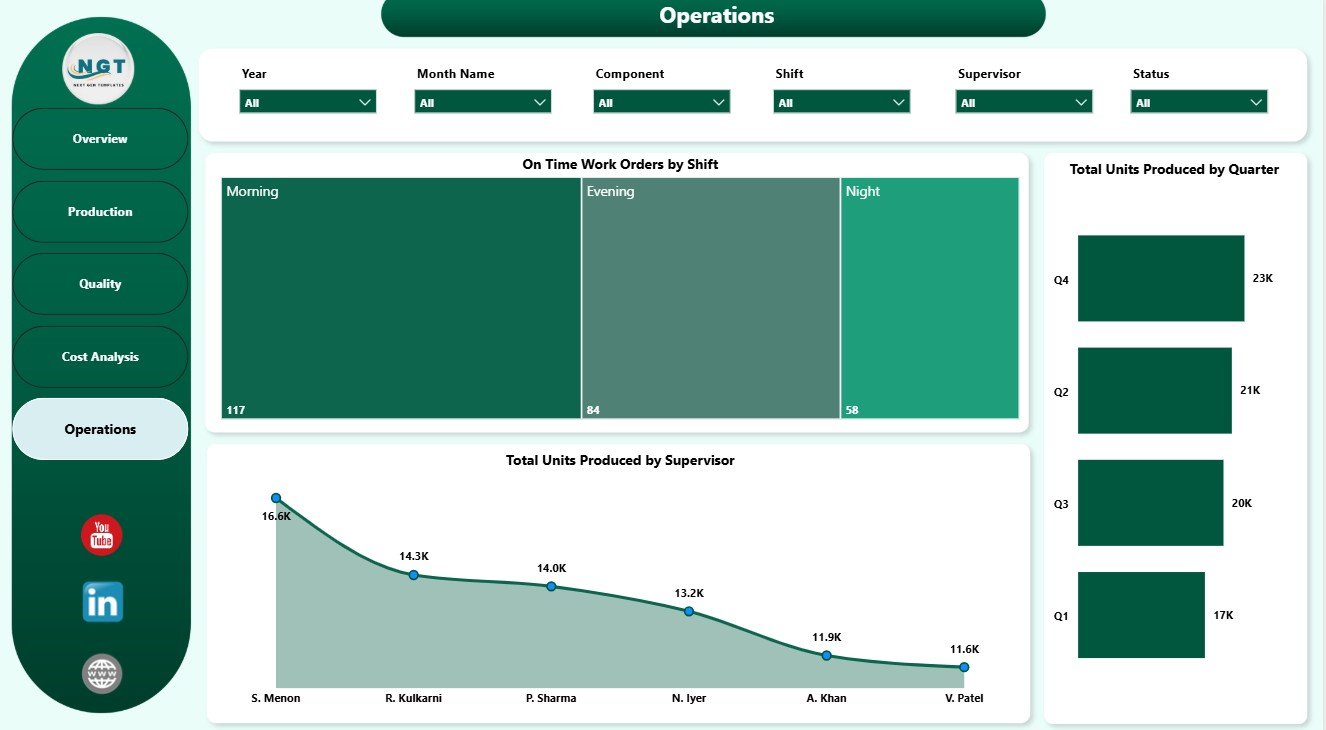Click the 84 value in Evening block
This screenshot has width=1326, height=730.
pos(593,410)
